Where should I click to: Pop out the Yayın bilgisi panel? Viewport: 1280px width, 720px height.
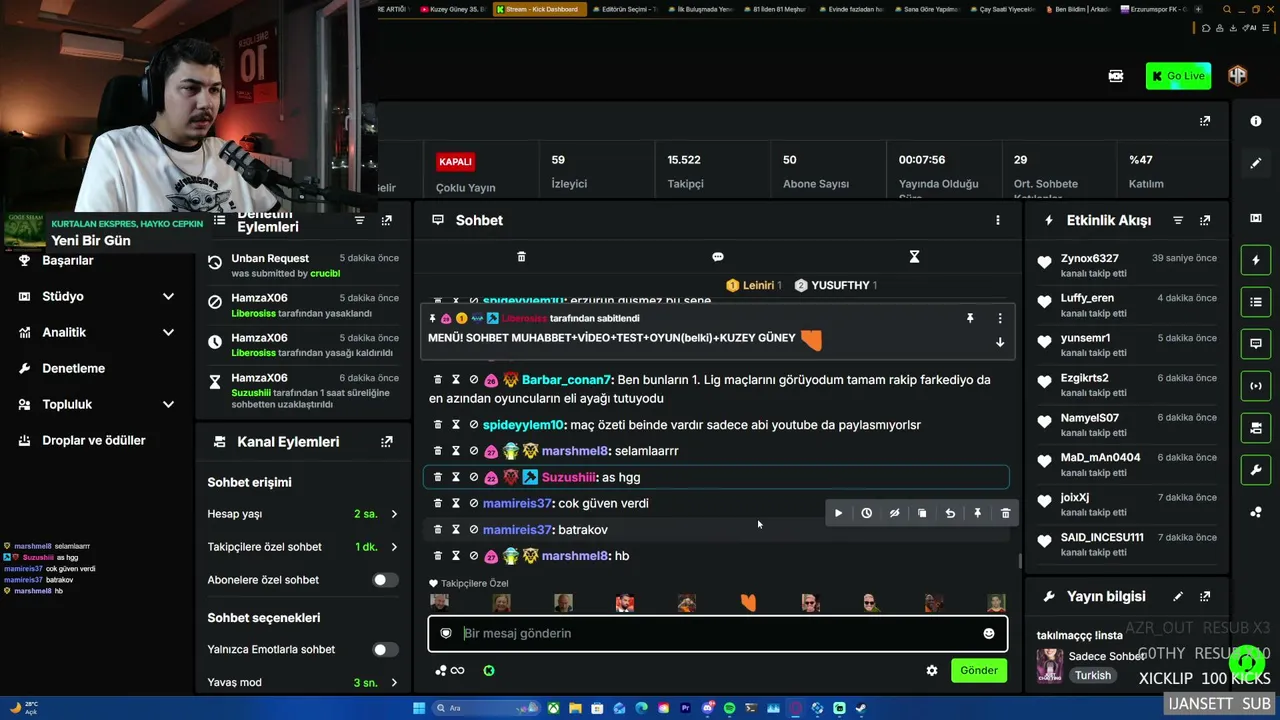point(1205,597)
